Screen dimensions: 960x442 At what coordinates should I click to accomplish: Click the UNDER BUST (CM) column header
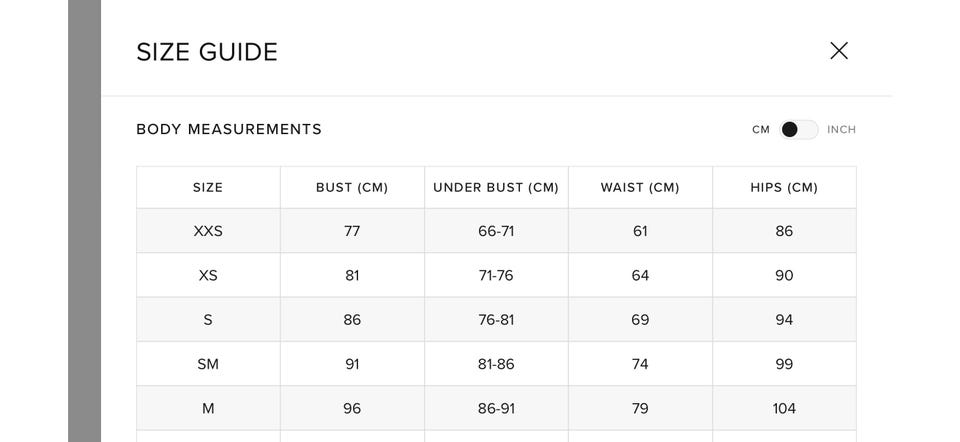click(496, 187)
